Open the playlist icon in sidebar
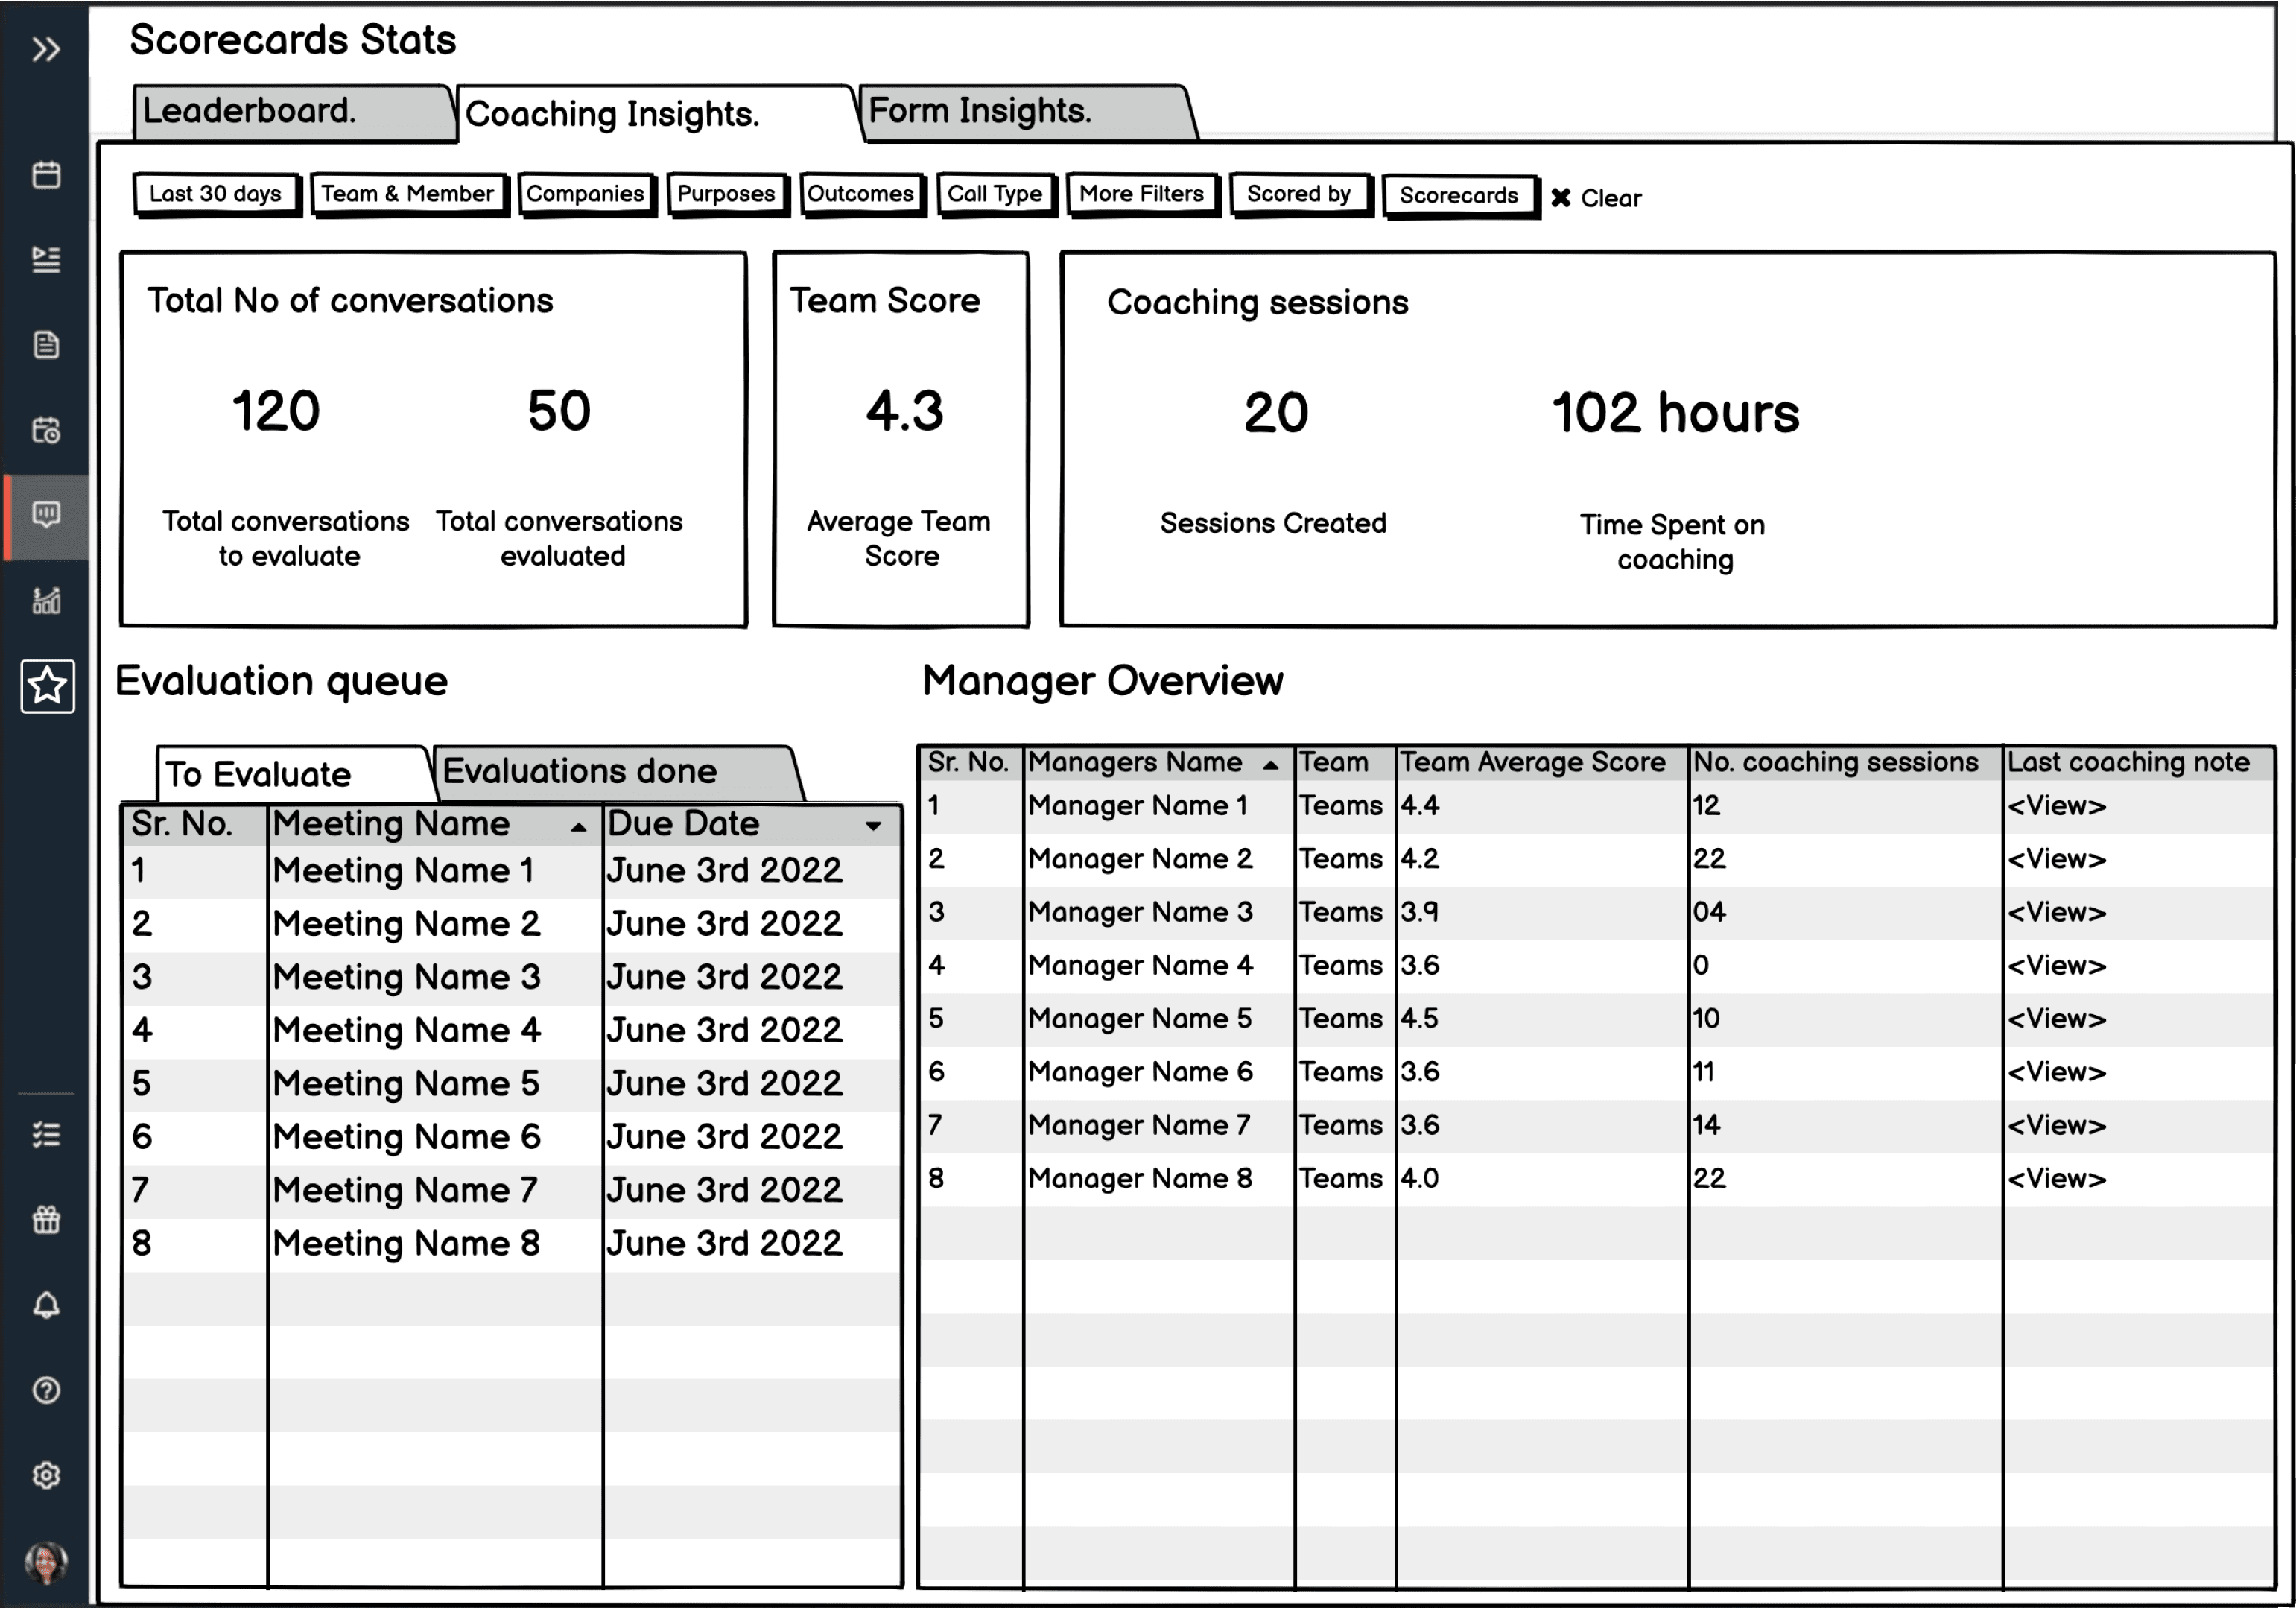The height and width of the screenshot is (1608, 2296). [46, 260]
